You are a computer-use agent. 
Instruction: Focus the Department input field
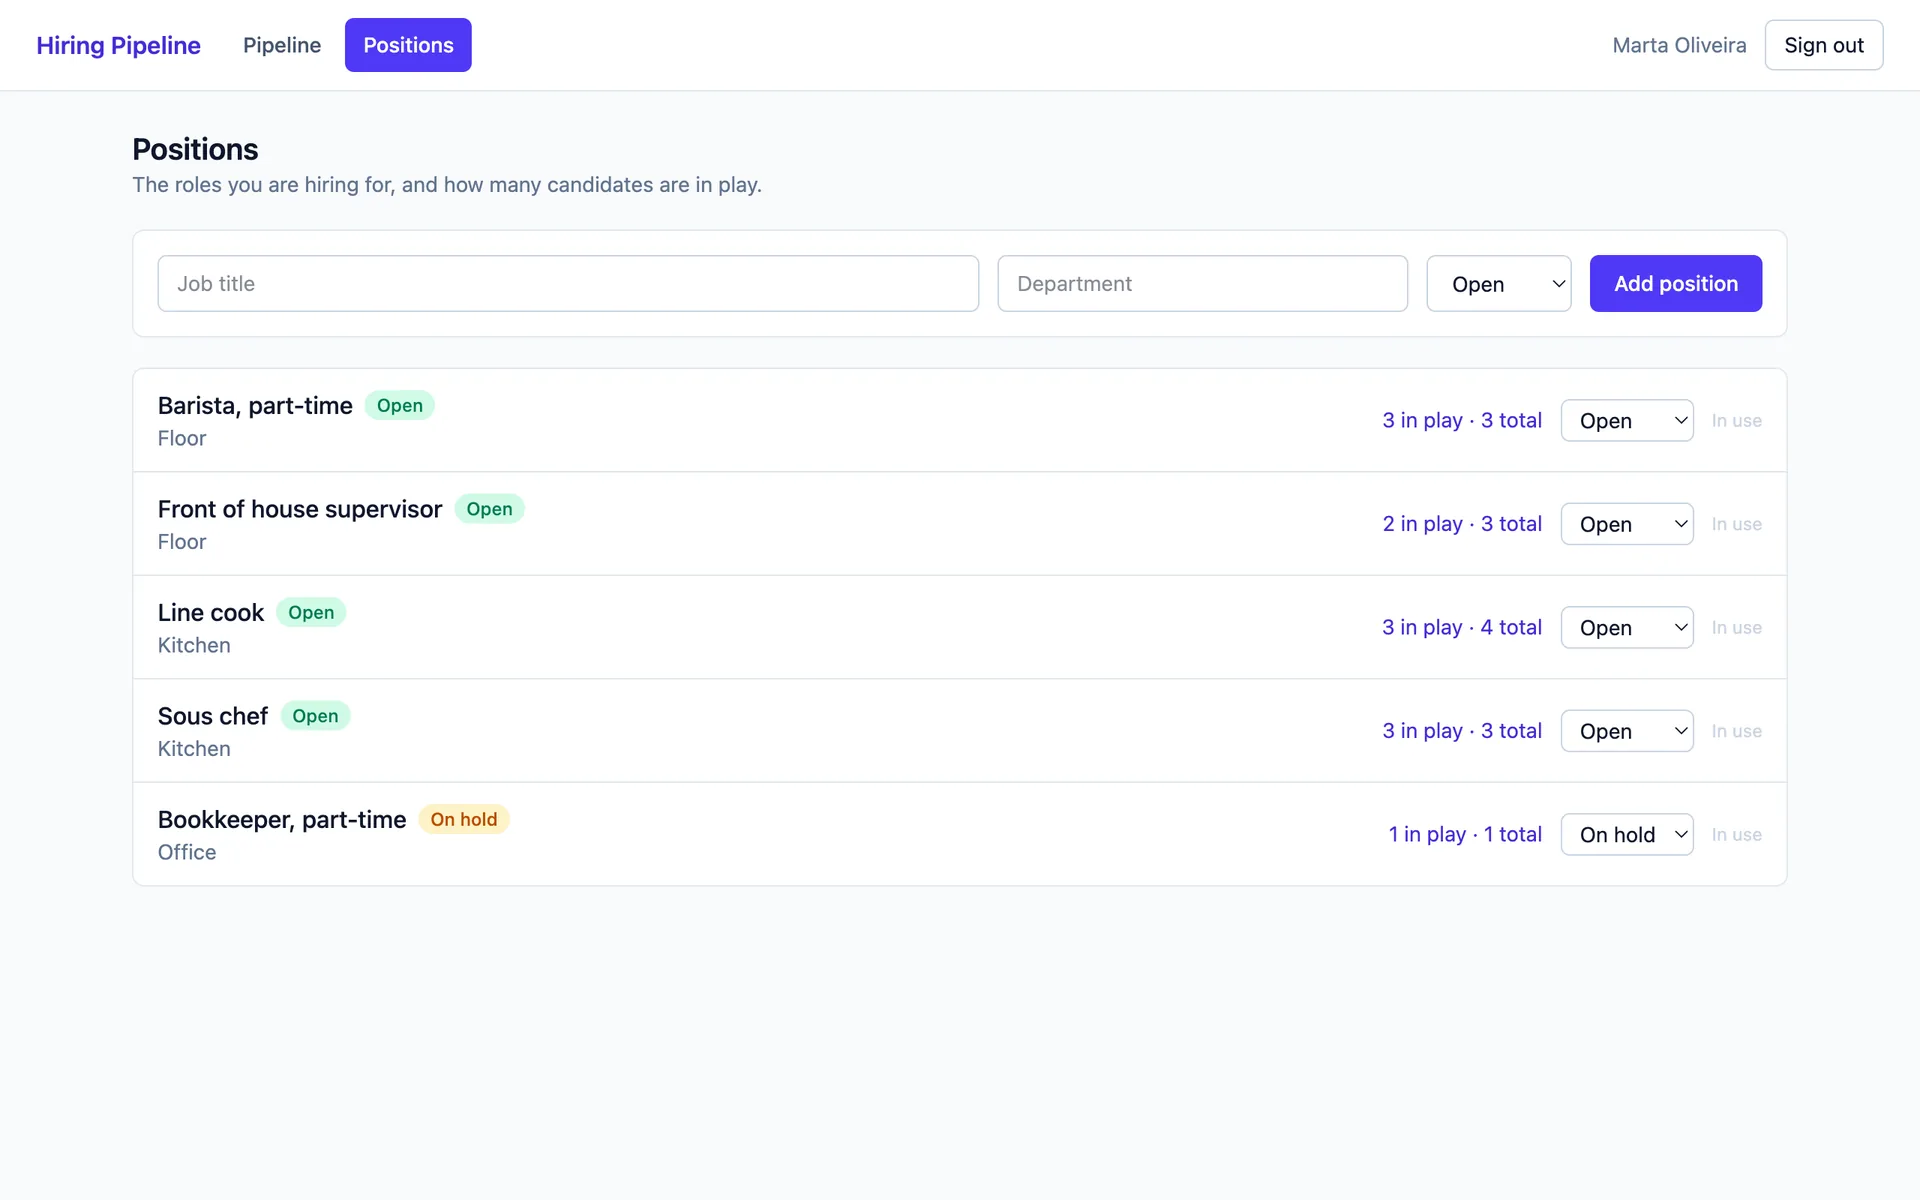pyautogui.click(x=1203, y=284)
